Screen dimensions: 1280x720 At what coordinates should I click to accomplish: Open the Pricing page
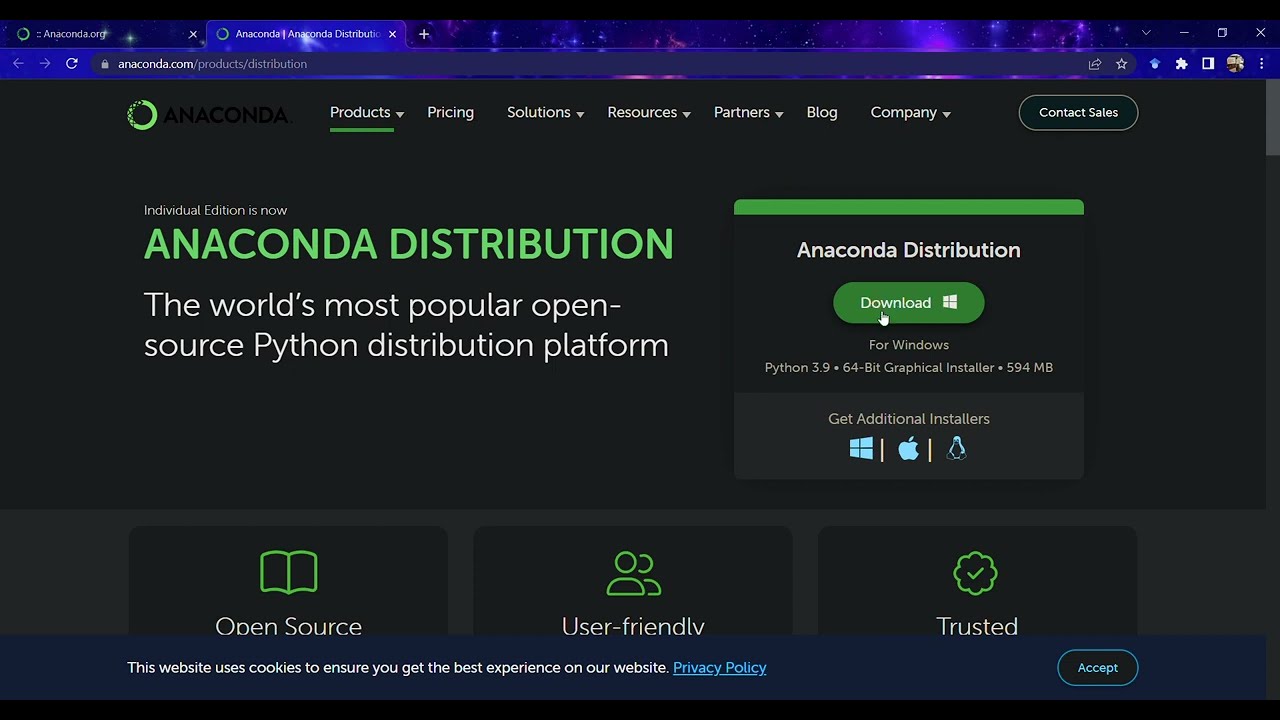(450, 113)
